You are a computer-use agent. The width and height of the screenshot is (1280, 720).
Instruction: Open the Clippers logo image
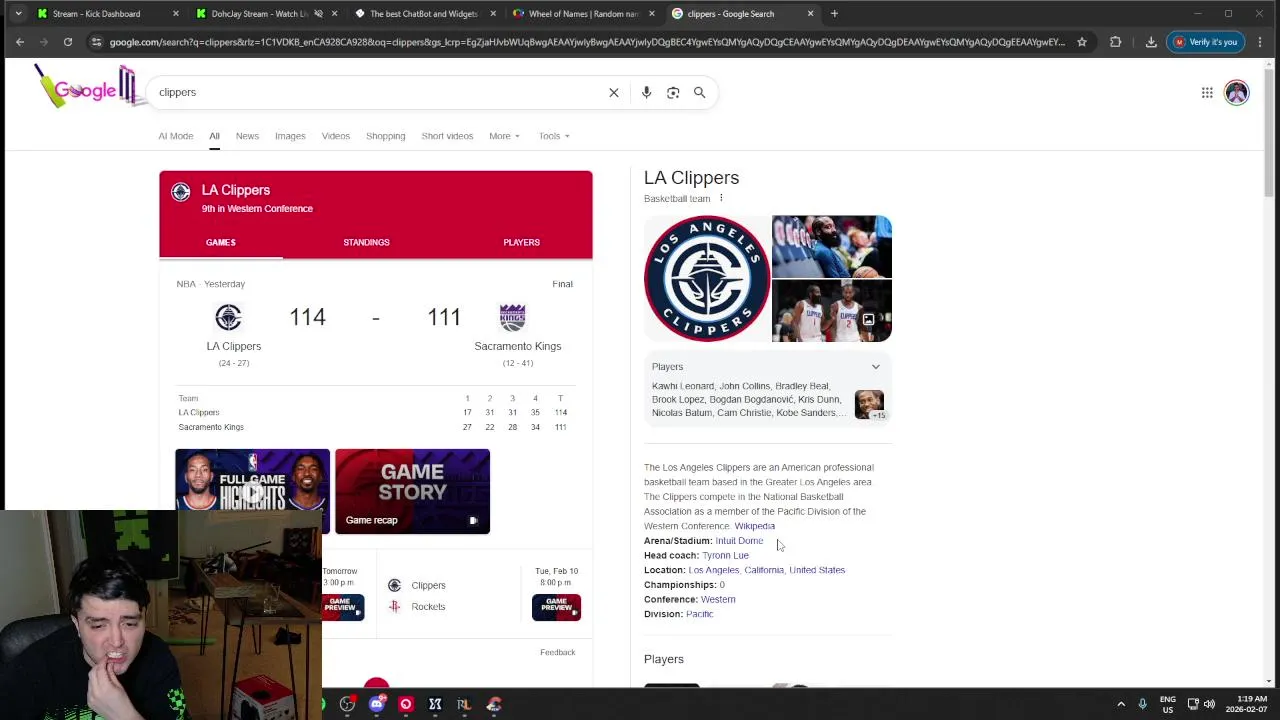point(707,279)
